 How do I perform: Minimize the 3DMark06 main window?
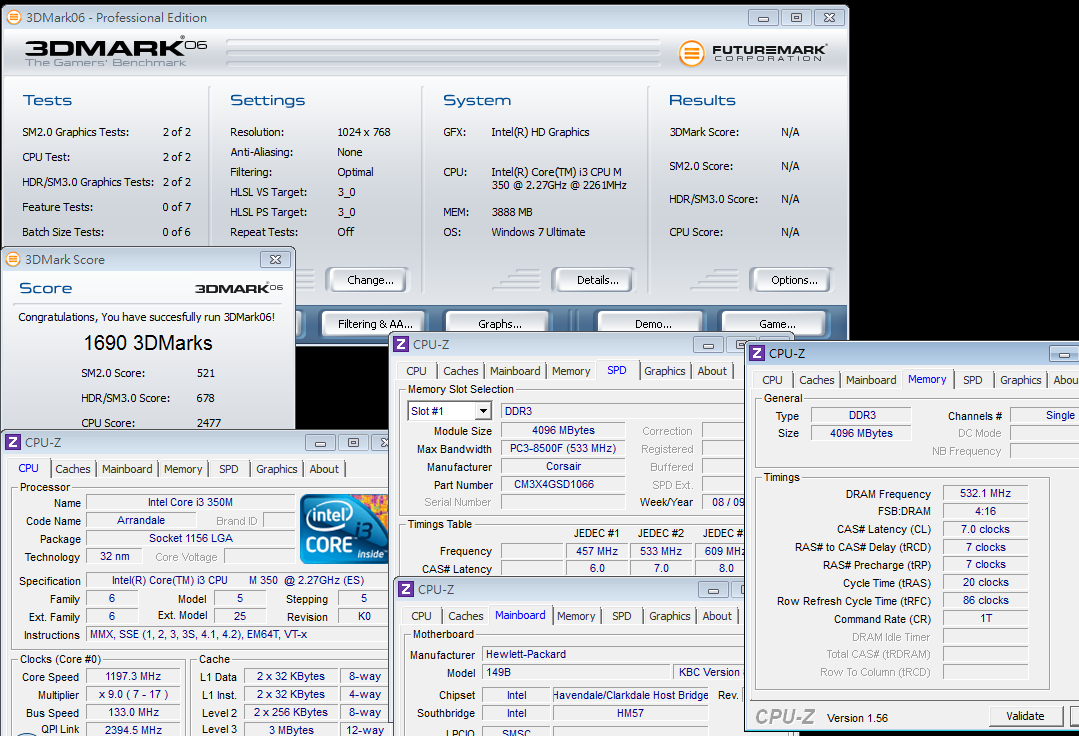(x=763, y=18)
